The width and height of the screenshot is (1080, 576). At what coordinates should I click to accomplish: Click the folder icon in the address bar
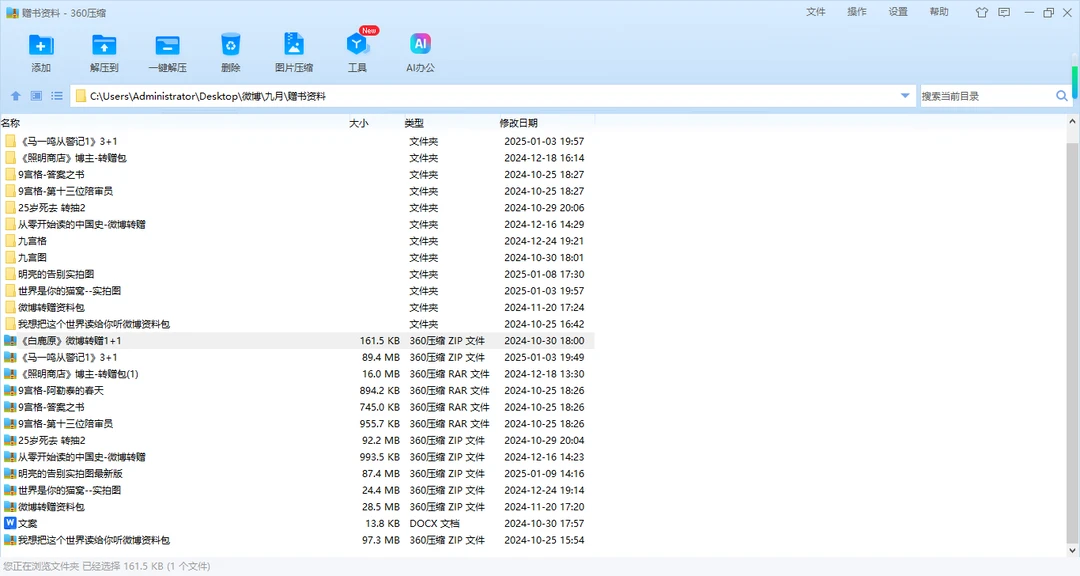click(81, 96)
